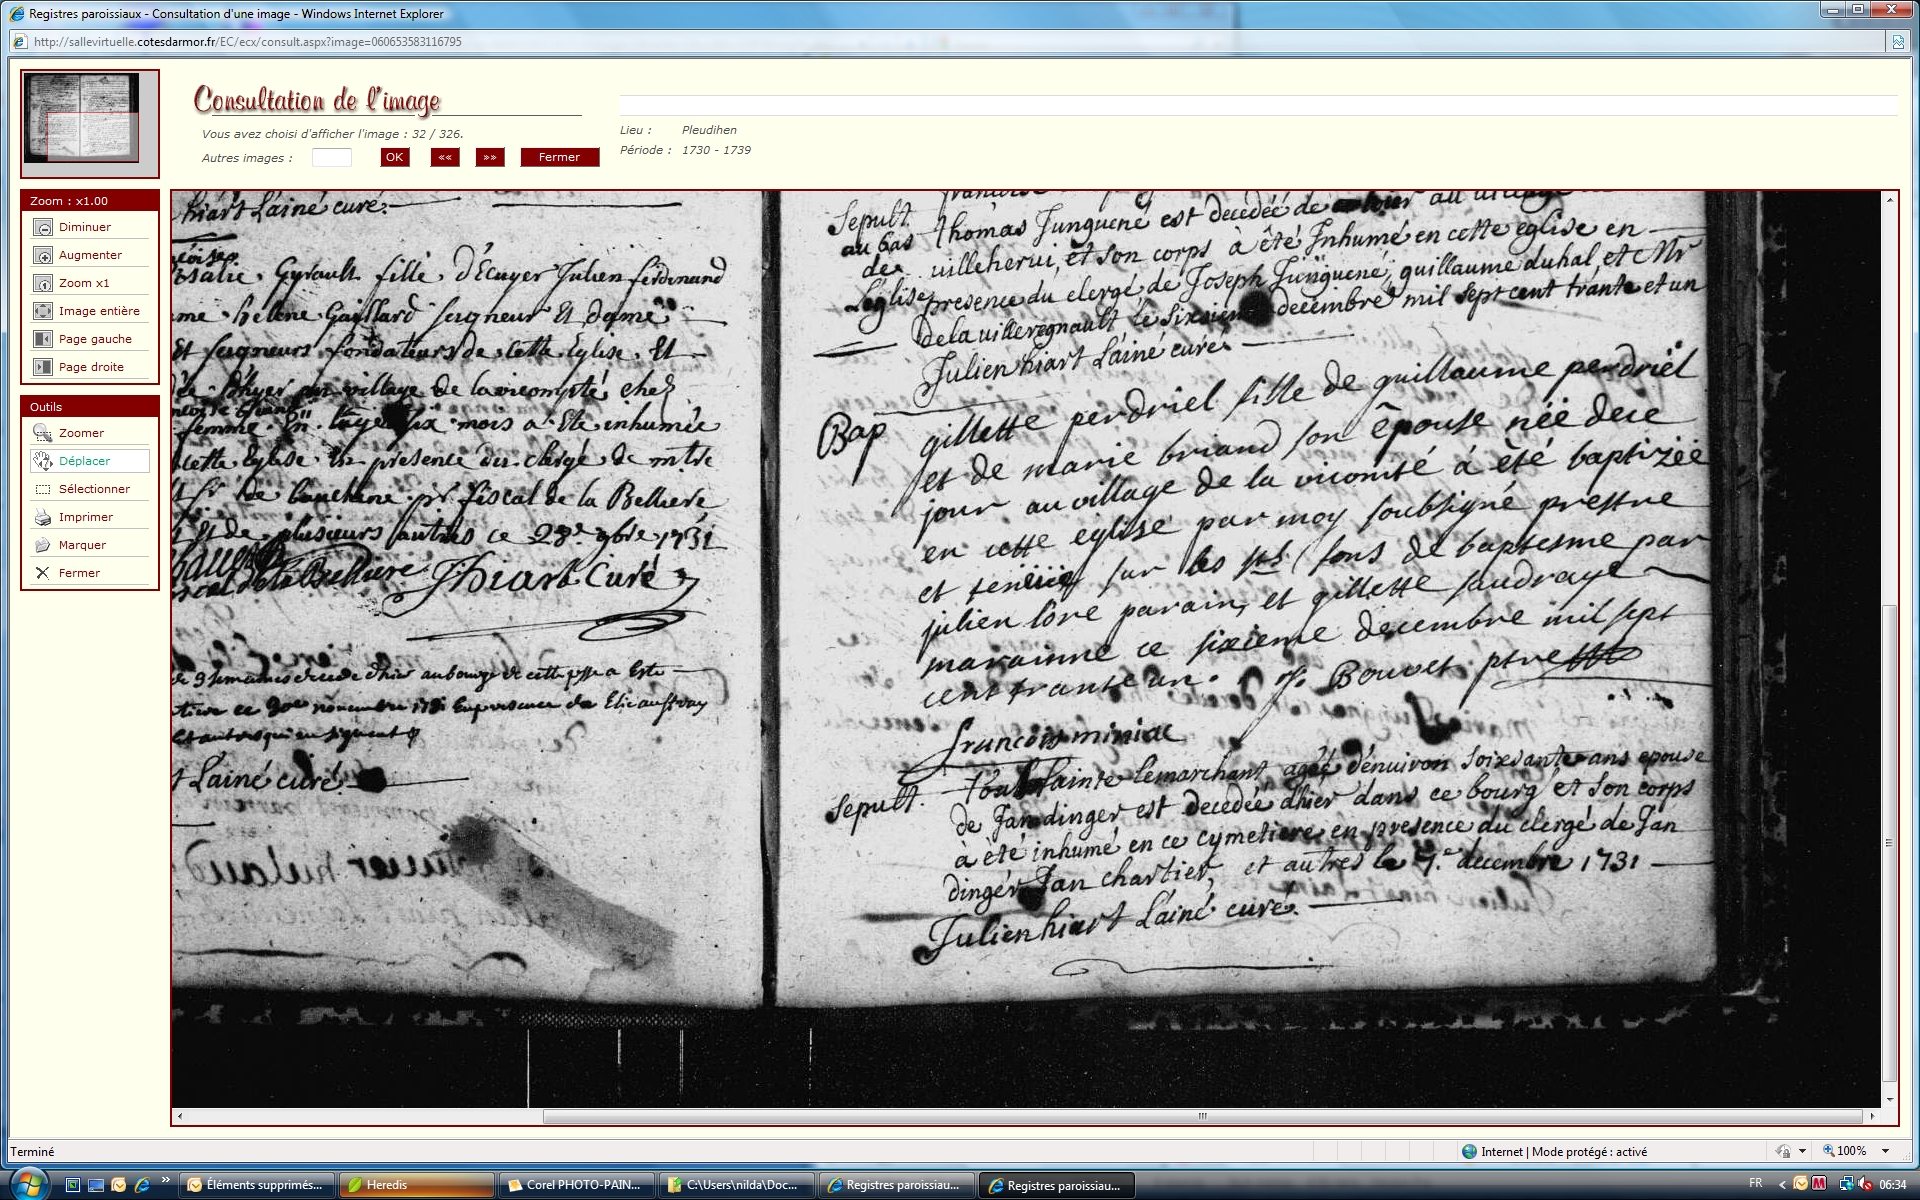Choose the Sélectionner rectangle tool
The width and height of the screenshot is (1920, 1200).
43,489
